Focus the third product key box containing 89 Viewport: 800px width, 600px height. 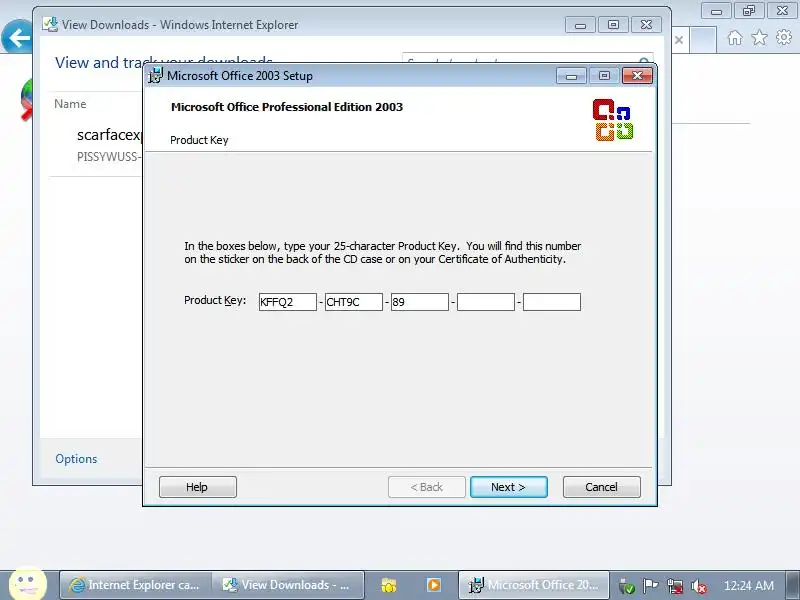point(420,302)
